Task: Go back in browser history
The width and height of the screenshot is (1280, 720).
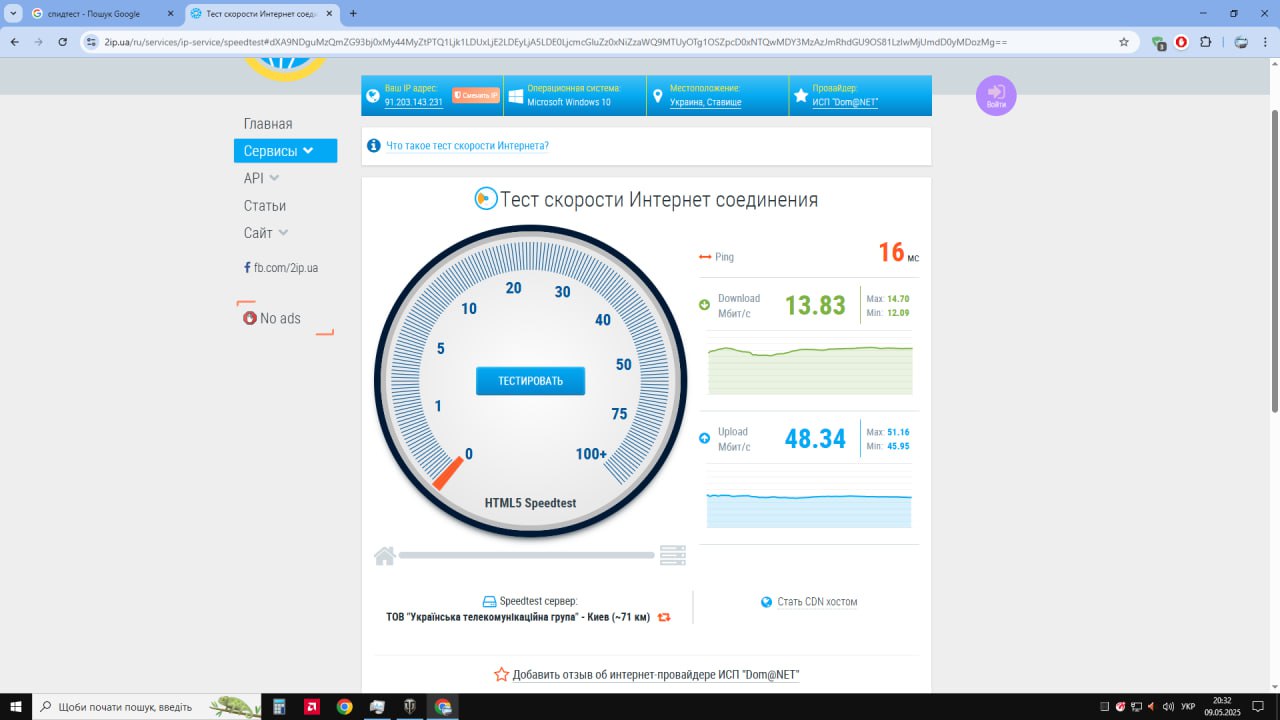Action: pos(14,42)
